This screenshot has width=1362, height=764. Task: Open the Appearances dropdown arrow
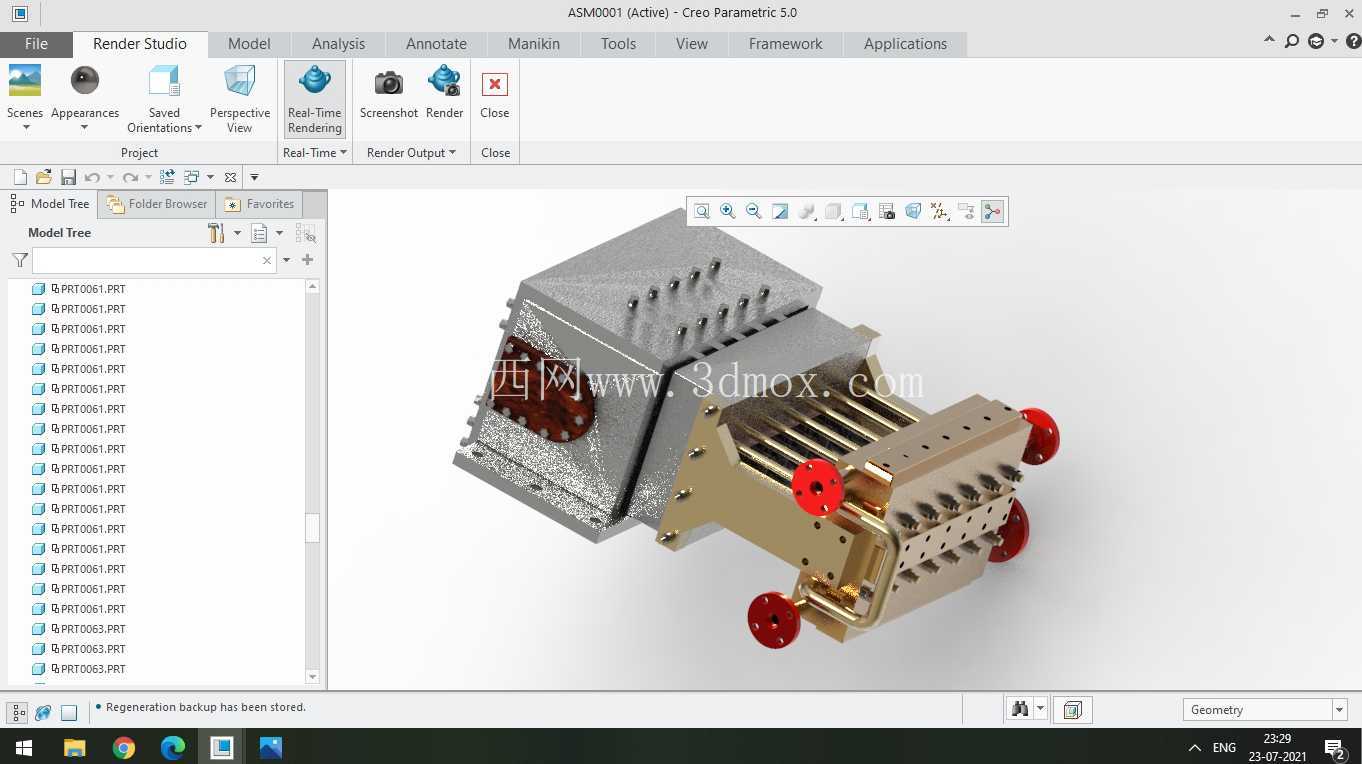click(85, 128)
